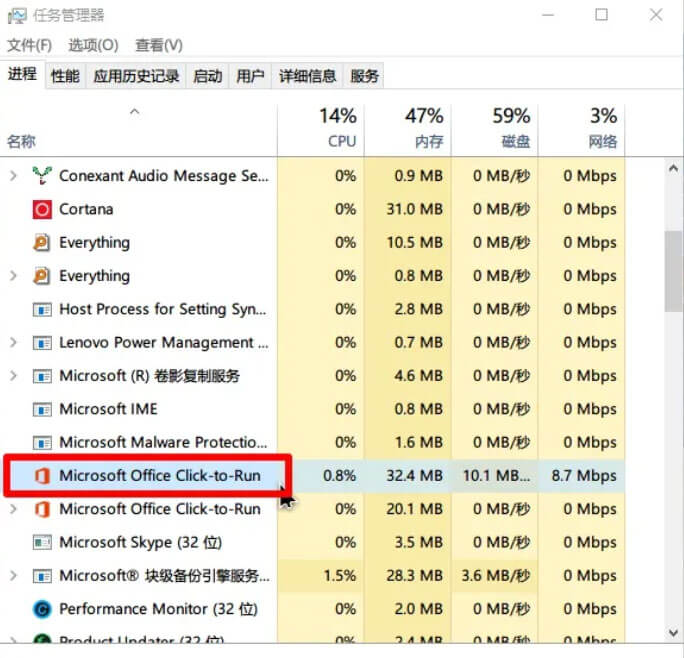The height and width of the screenshot is (658, 684).
Task: Expand the Lenovo Power Management process
Action: pos(13,342)
